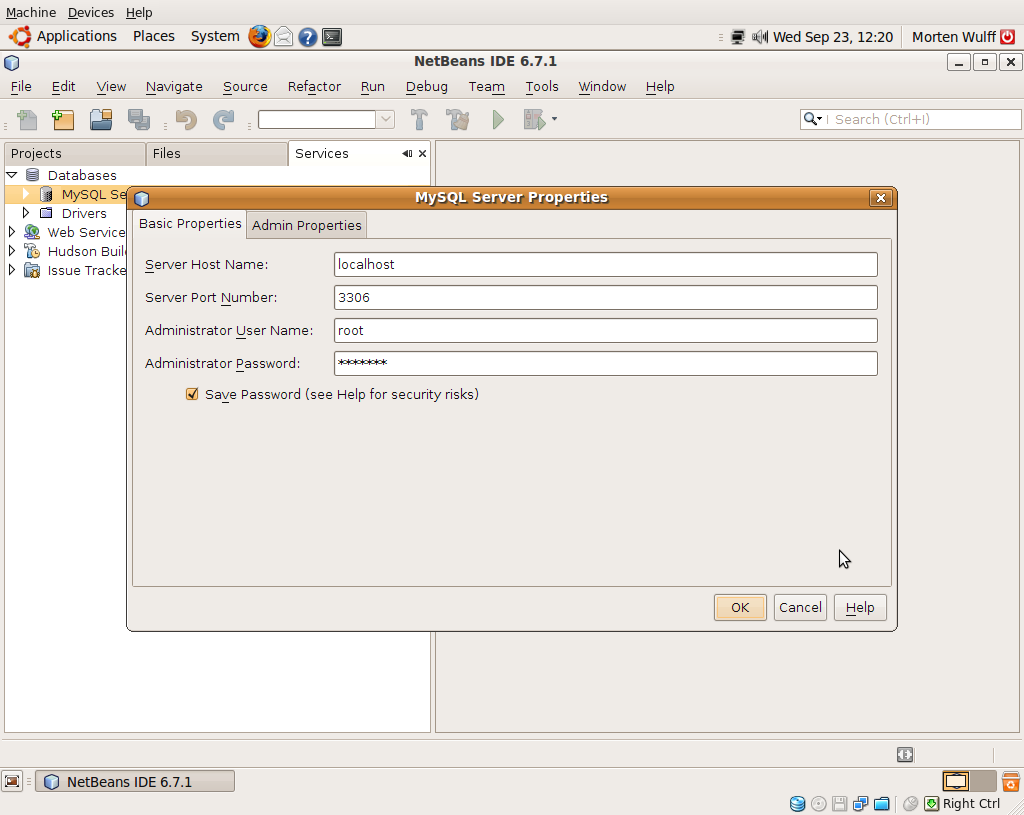Click the blue help icon in panel

[308, 37]
